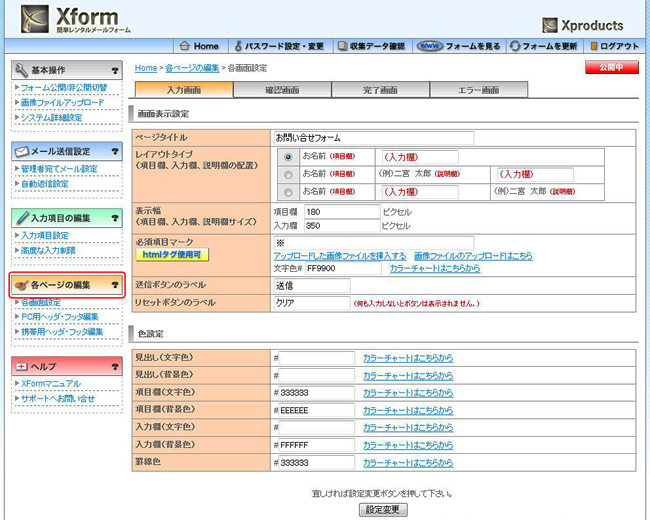
Task: Click the 項目欄(文字色) field showing 333333
Action: pos(317,393)
